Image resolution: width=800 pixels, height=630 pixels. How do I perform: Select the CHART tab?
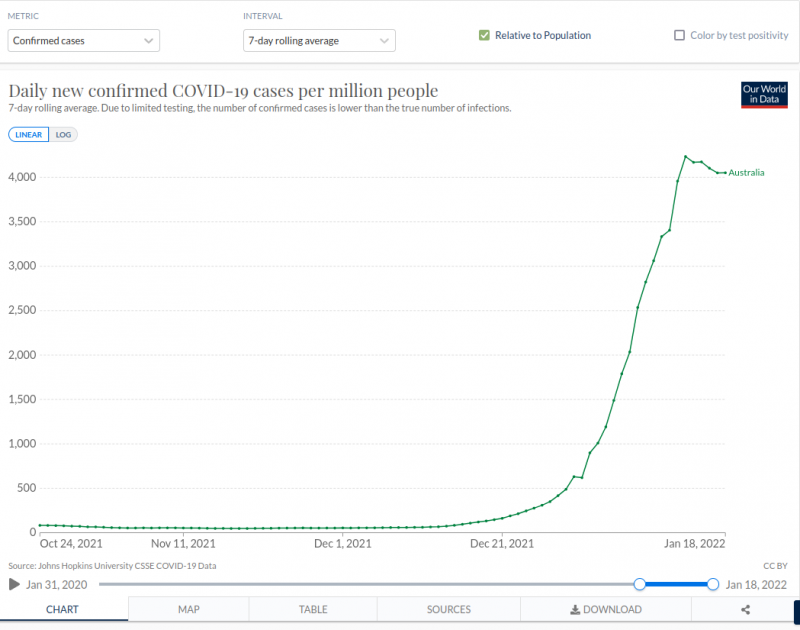(x=63, y=609)
